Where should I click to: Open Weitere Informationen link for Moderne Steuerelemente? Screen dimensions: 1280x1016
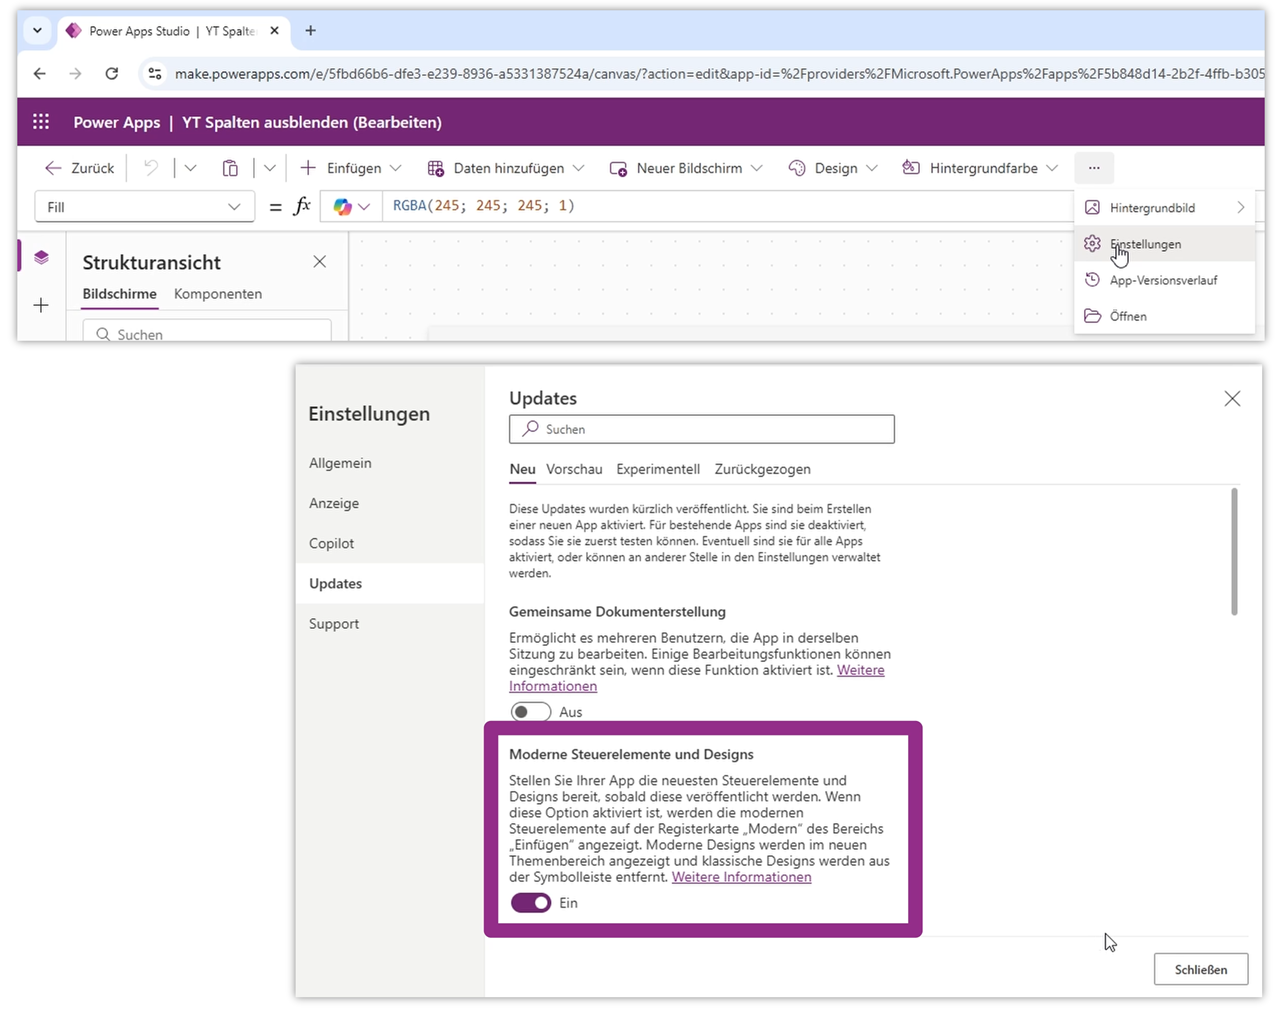[x=741, y=877]
